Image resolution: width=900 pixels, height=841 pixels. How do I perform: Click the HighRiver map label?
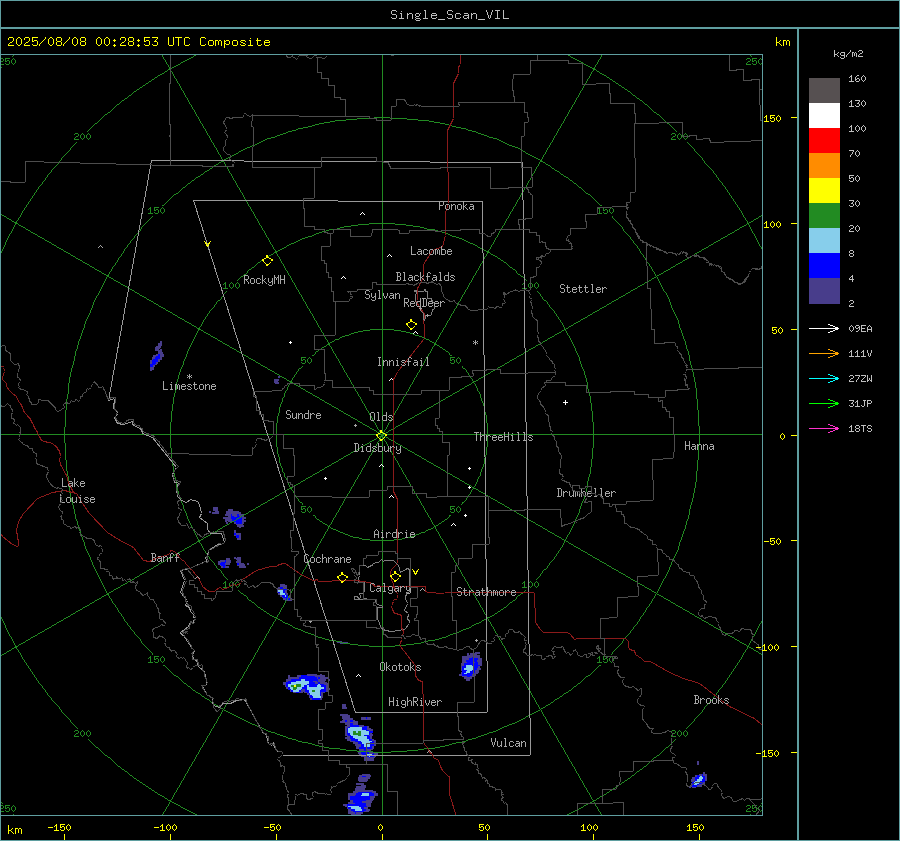click(x=415, y=702)
